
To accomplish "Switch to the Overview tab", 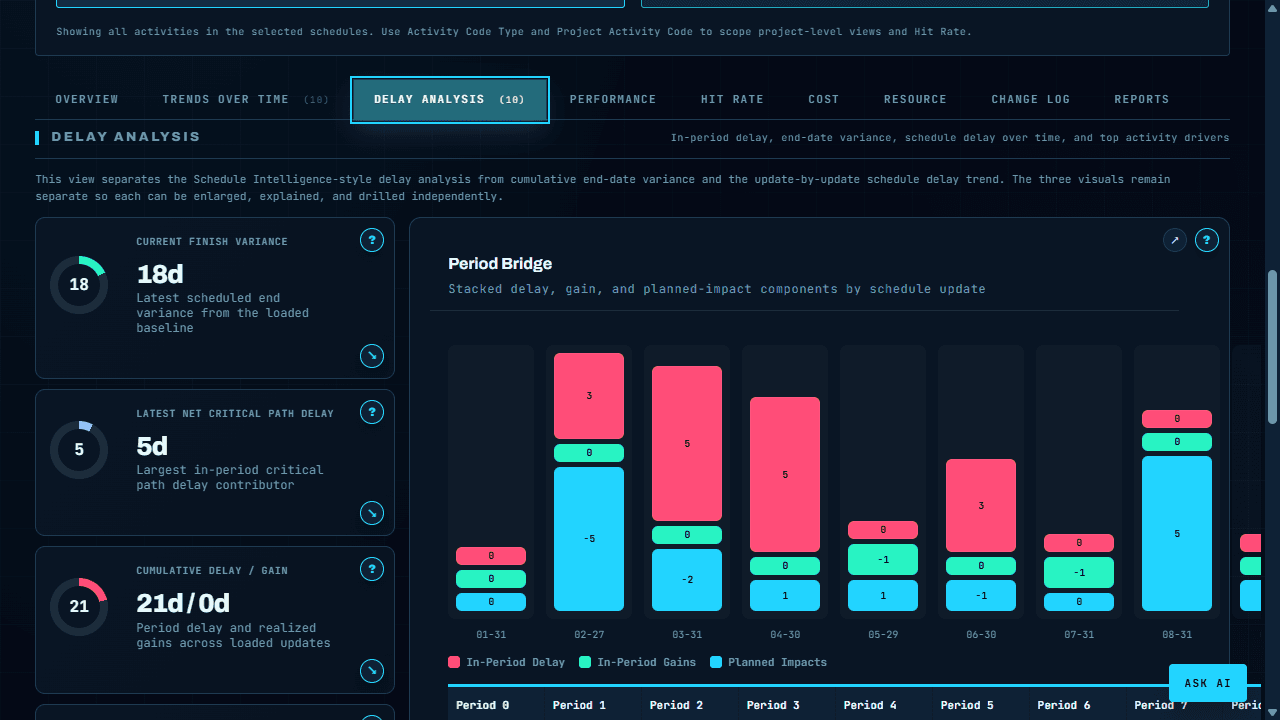I will point(87,99).
